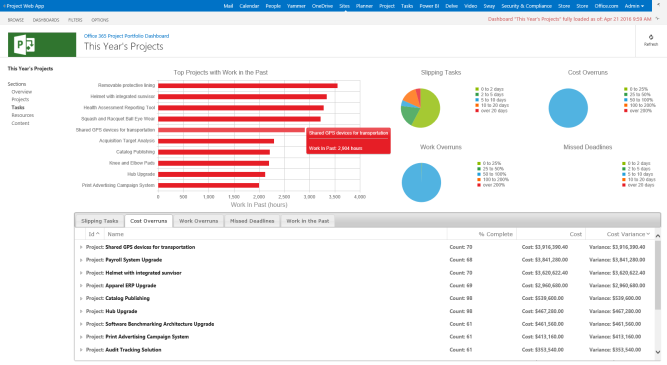Open the OPTIONS ribbon tab

(x=100, y=20)
